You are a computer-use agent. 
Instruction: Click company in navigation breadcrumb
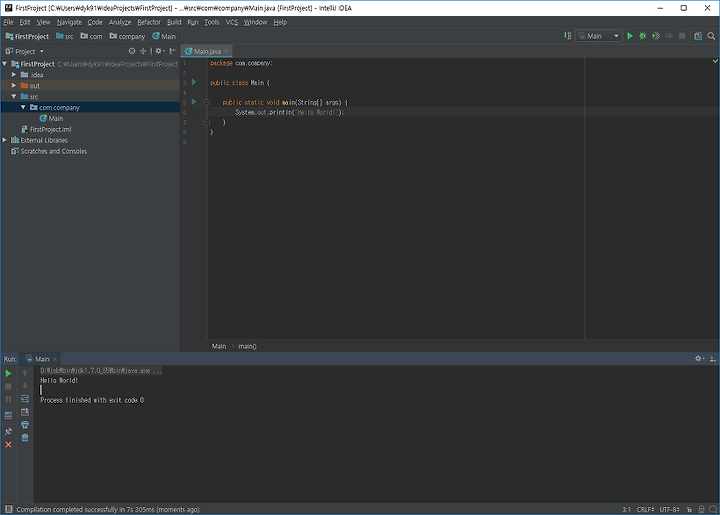coord(127,36)
